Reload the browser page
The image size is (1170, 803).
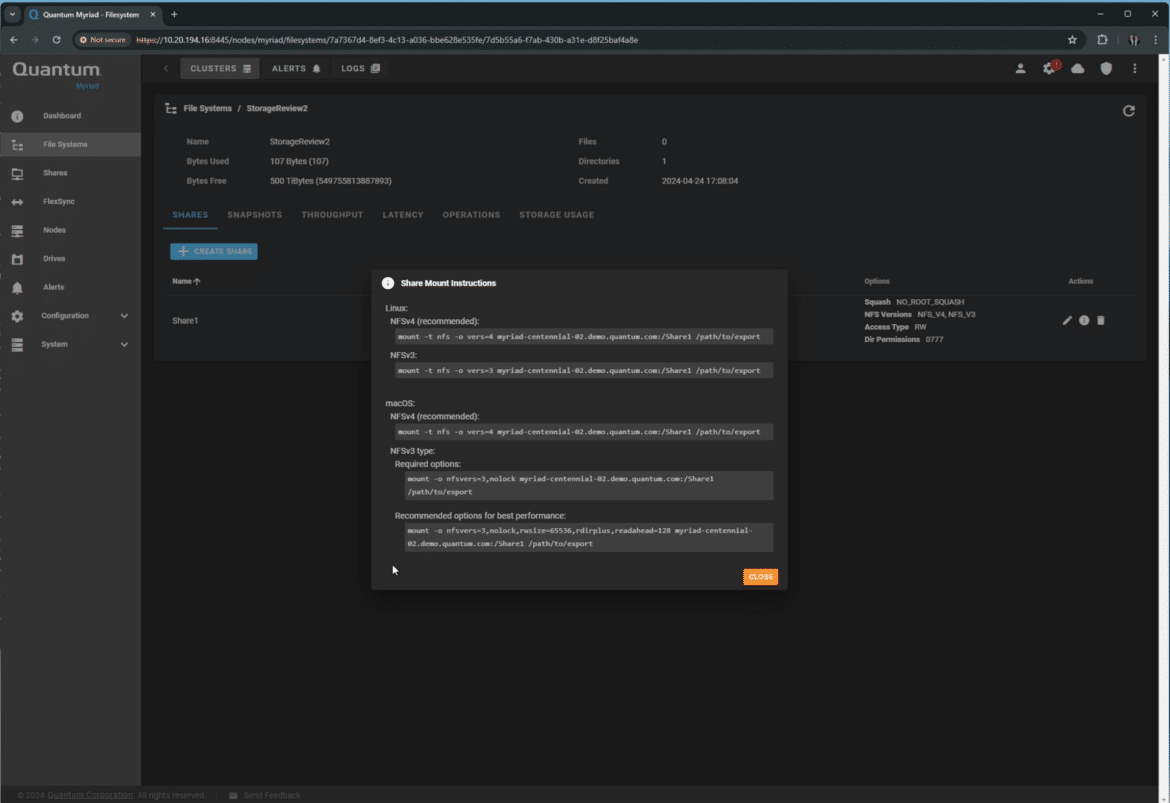pos(56,40)
